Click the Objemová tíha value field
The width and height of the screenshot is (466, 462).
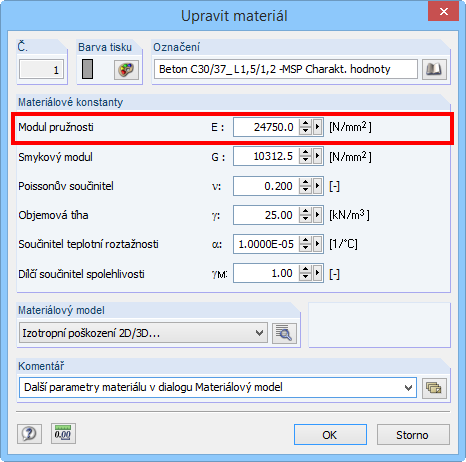pyautogui.click(x=266, y=215)
